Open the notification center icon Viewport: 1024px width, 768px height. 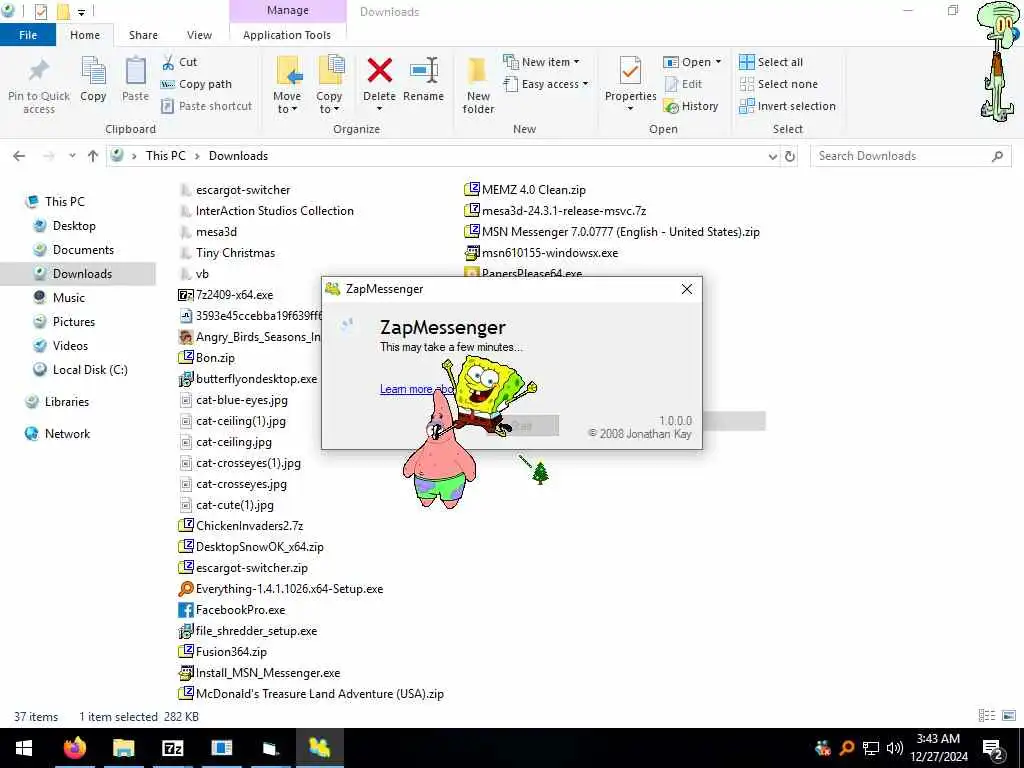pyautogui.click(x=992, y=748)
